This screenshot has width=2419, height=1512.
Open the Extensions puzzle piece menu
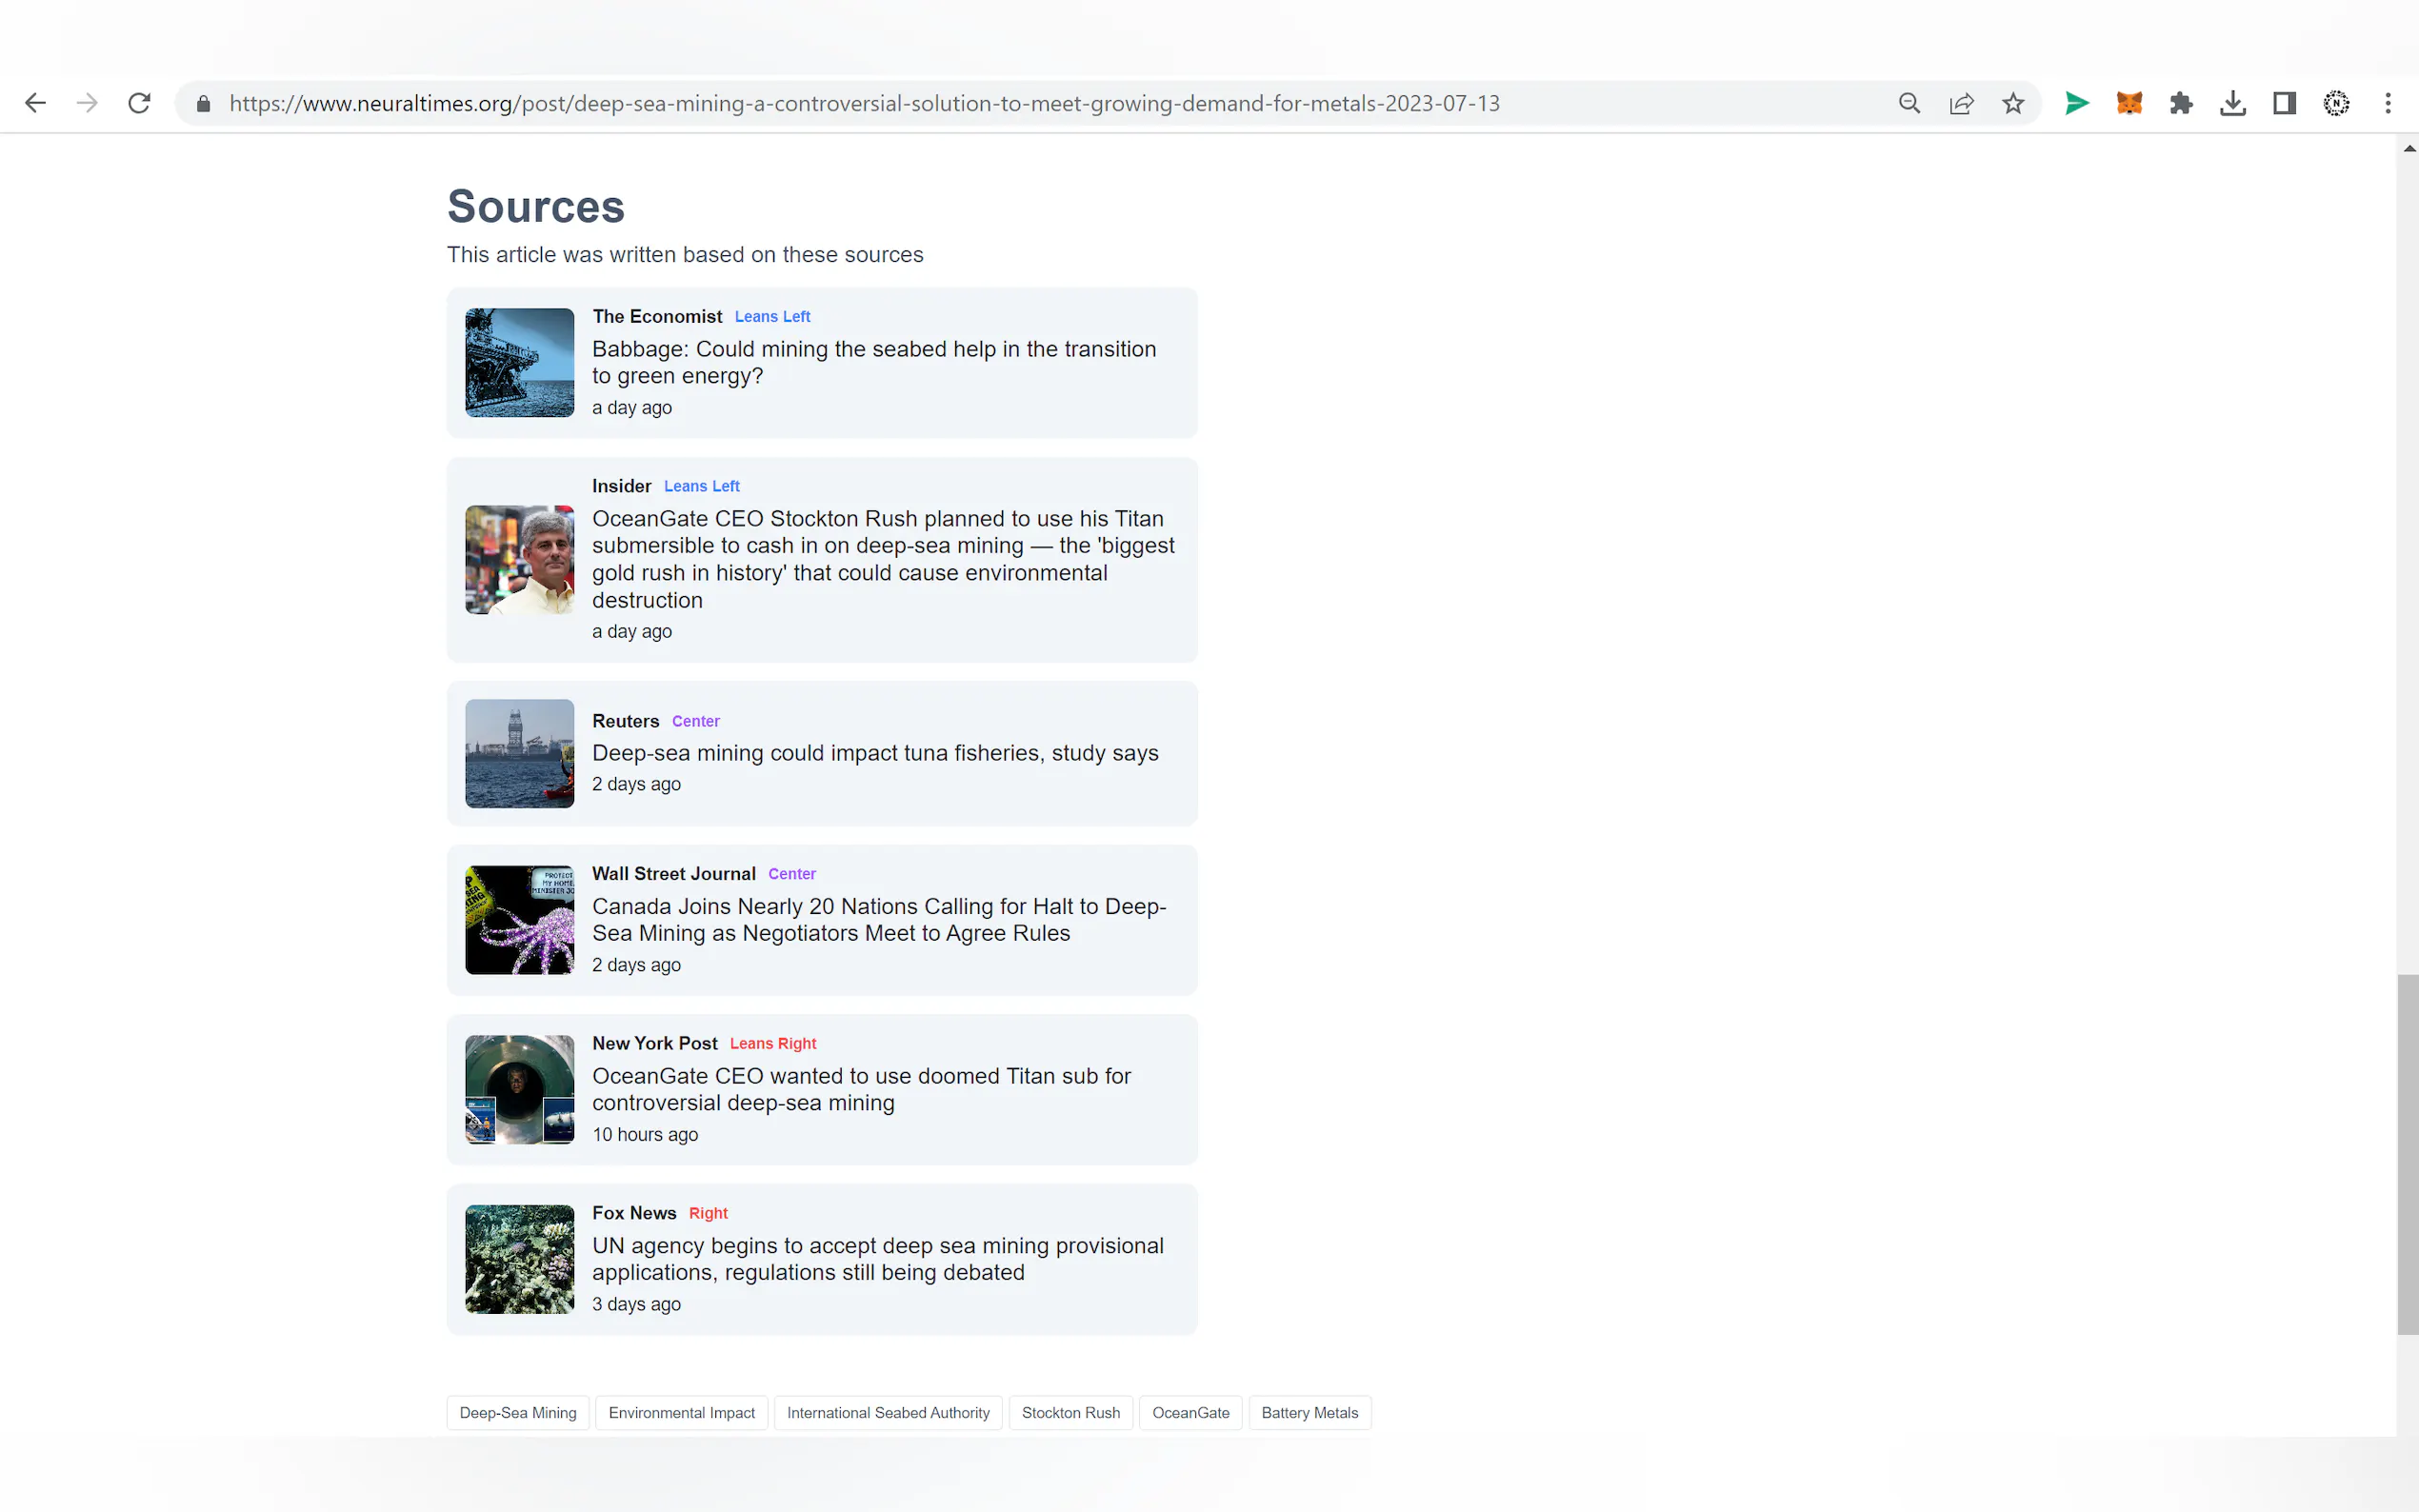pyautogui.click(x=2181, y=103)
